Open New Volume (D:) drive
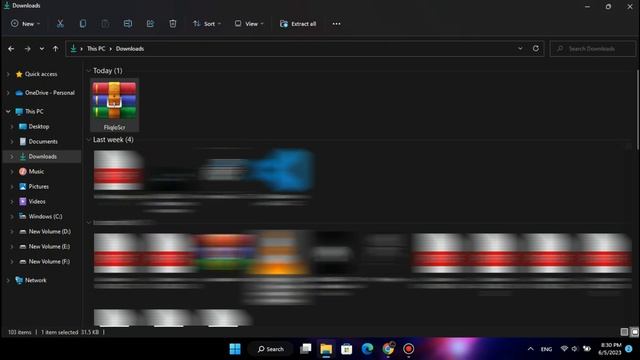The width and height of the screenshot is (640, 360). pos(49,231)
